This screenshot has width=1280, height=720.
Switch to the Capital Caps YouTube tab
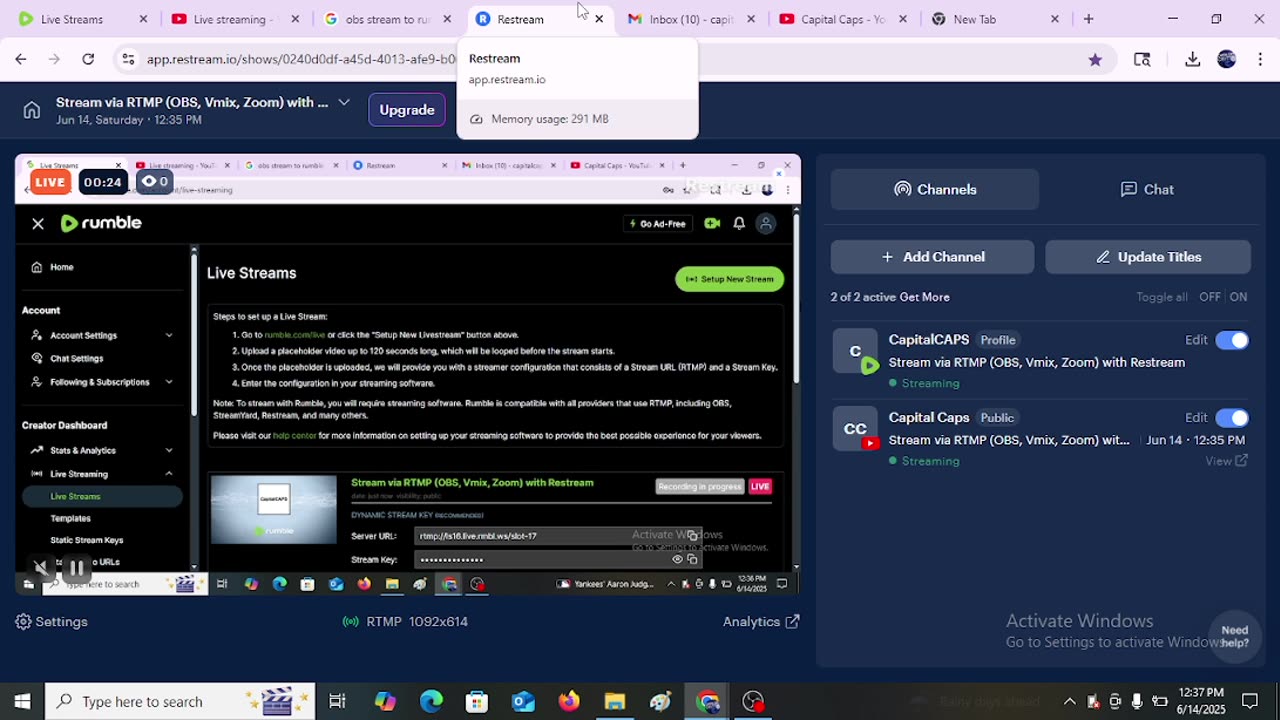pos(843,19)
